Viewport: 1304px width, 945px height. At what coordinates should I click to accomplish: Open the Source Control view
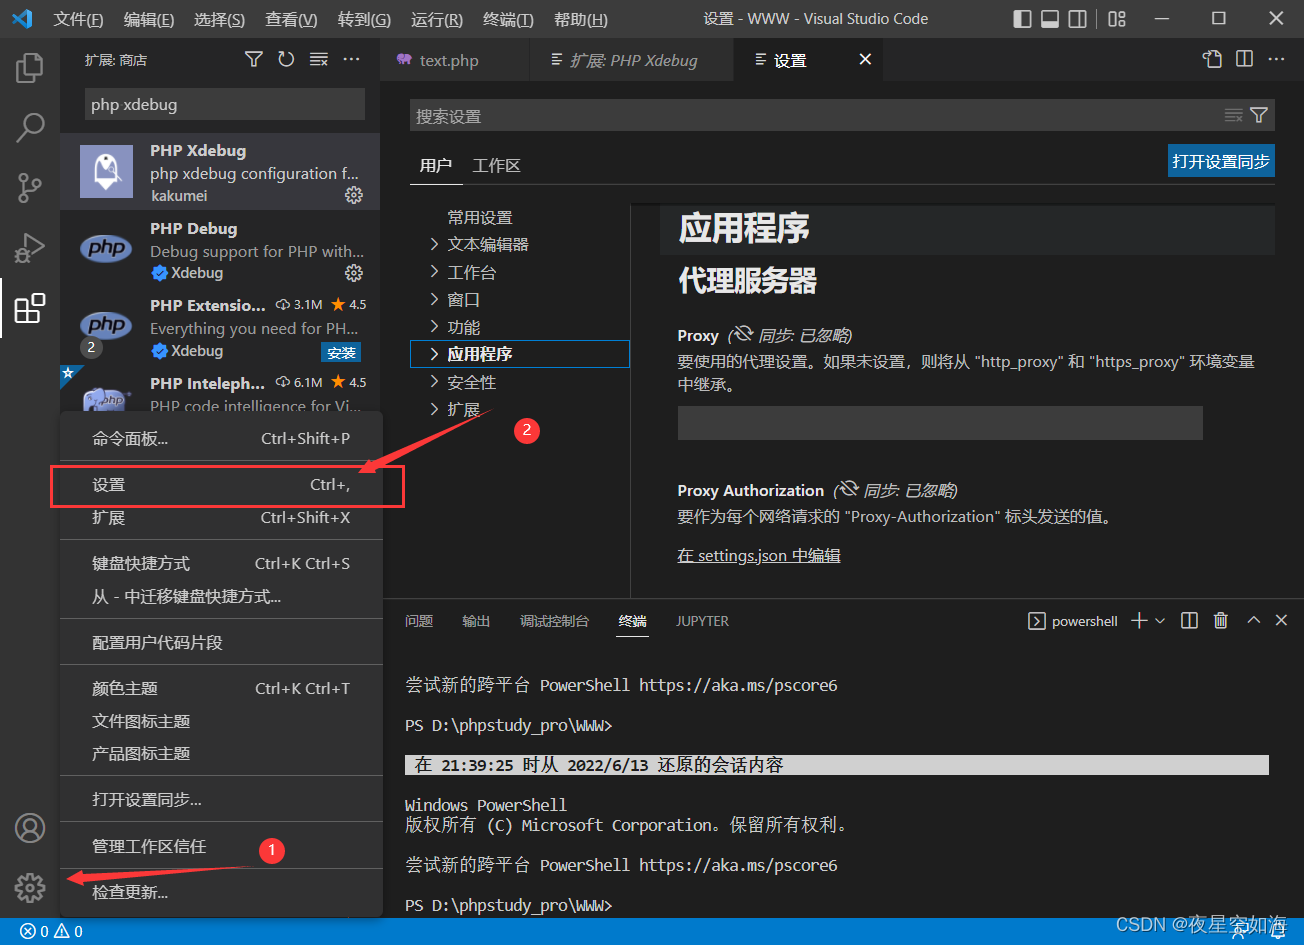30,187
